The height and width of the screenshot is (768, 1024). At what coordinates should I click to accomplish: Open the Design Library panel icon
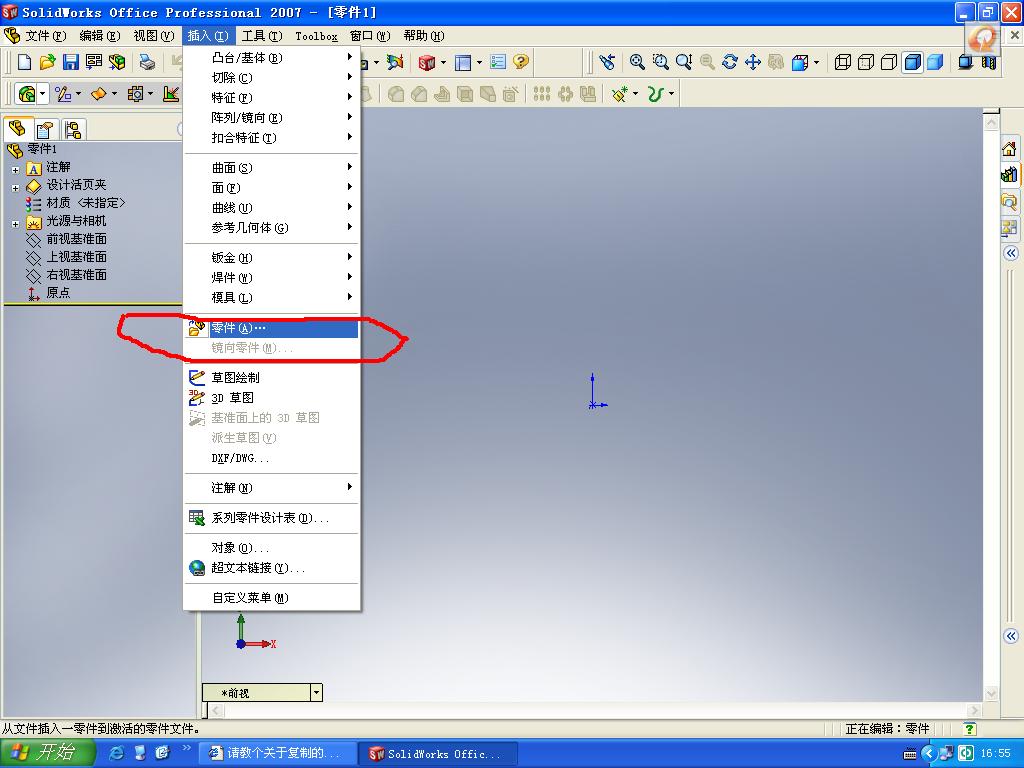point(1009,175)
